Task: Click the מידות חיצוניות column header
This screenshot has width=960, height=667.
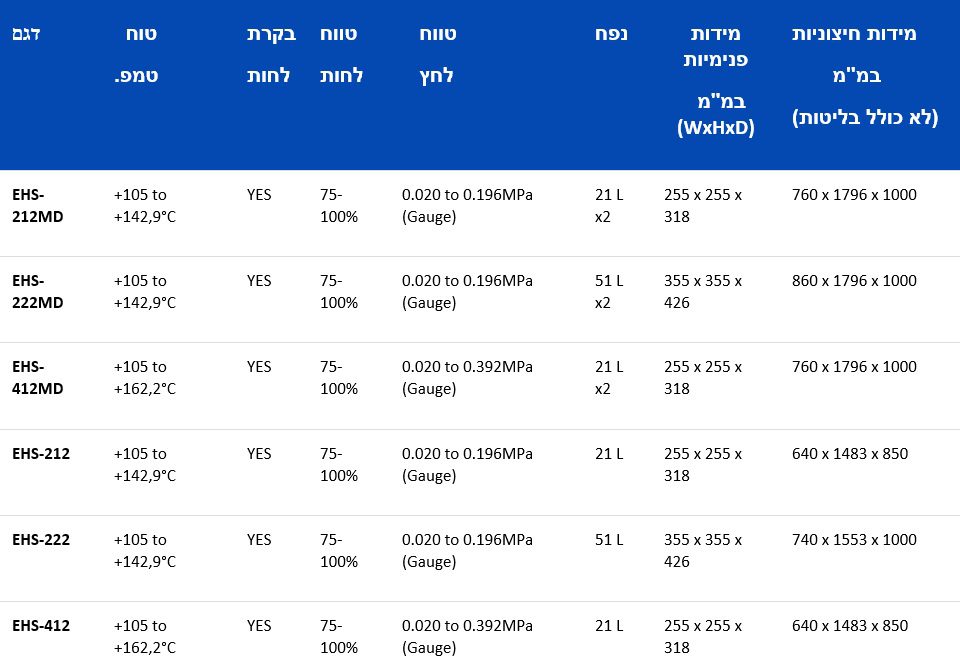Action: (866, 75)
